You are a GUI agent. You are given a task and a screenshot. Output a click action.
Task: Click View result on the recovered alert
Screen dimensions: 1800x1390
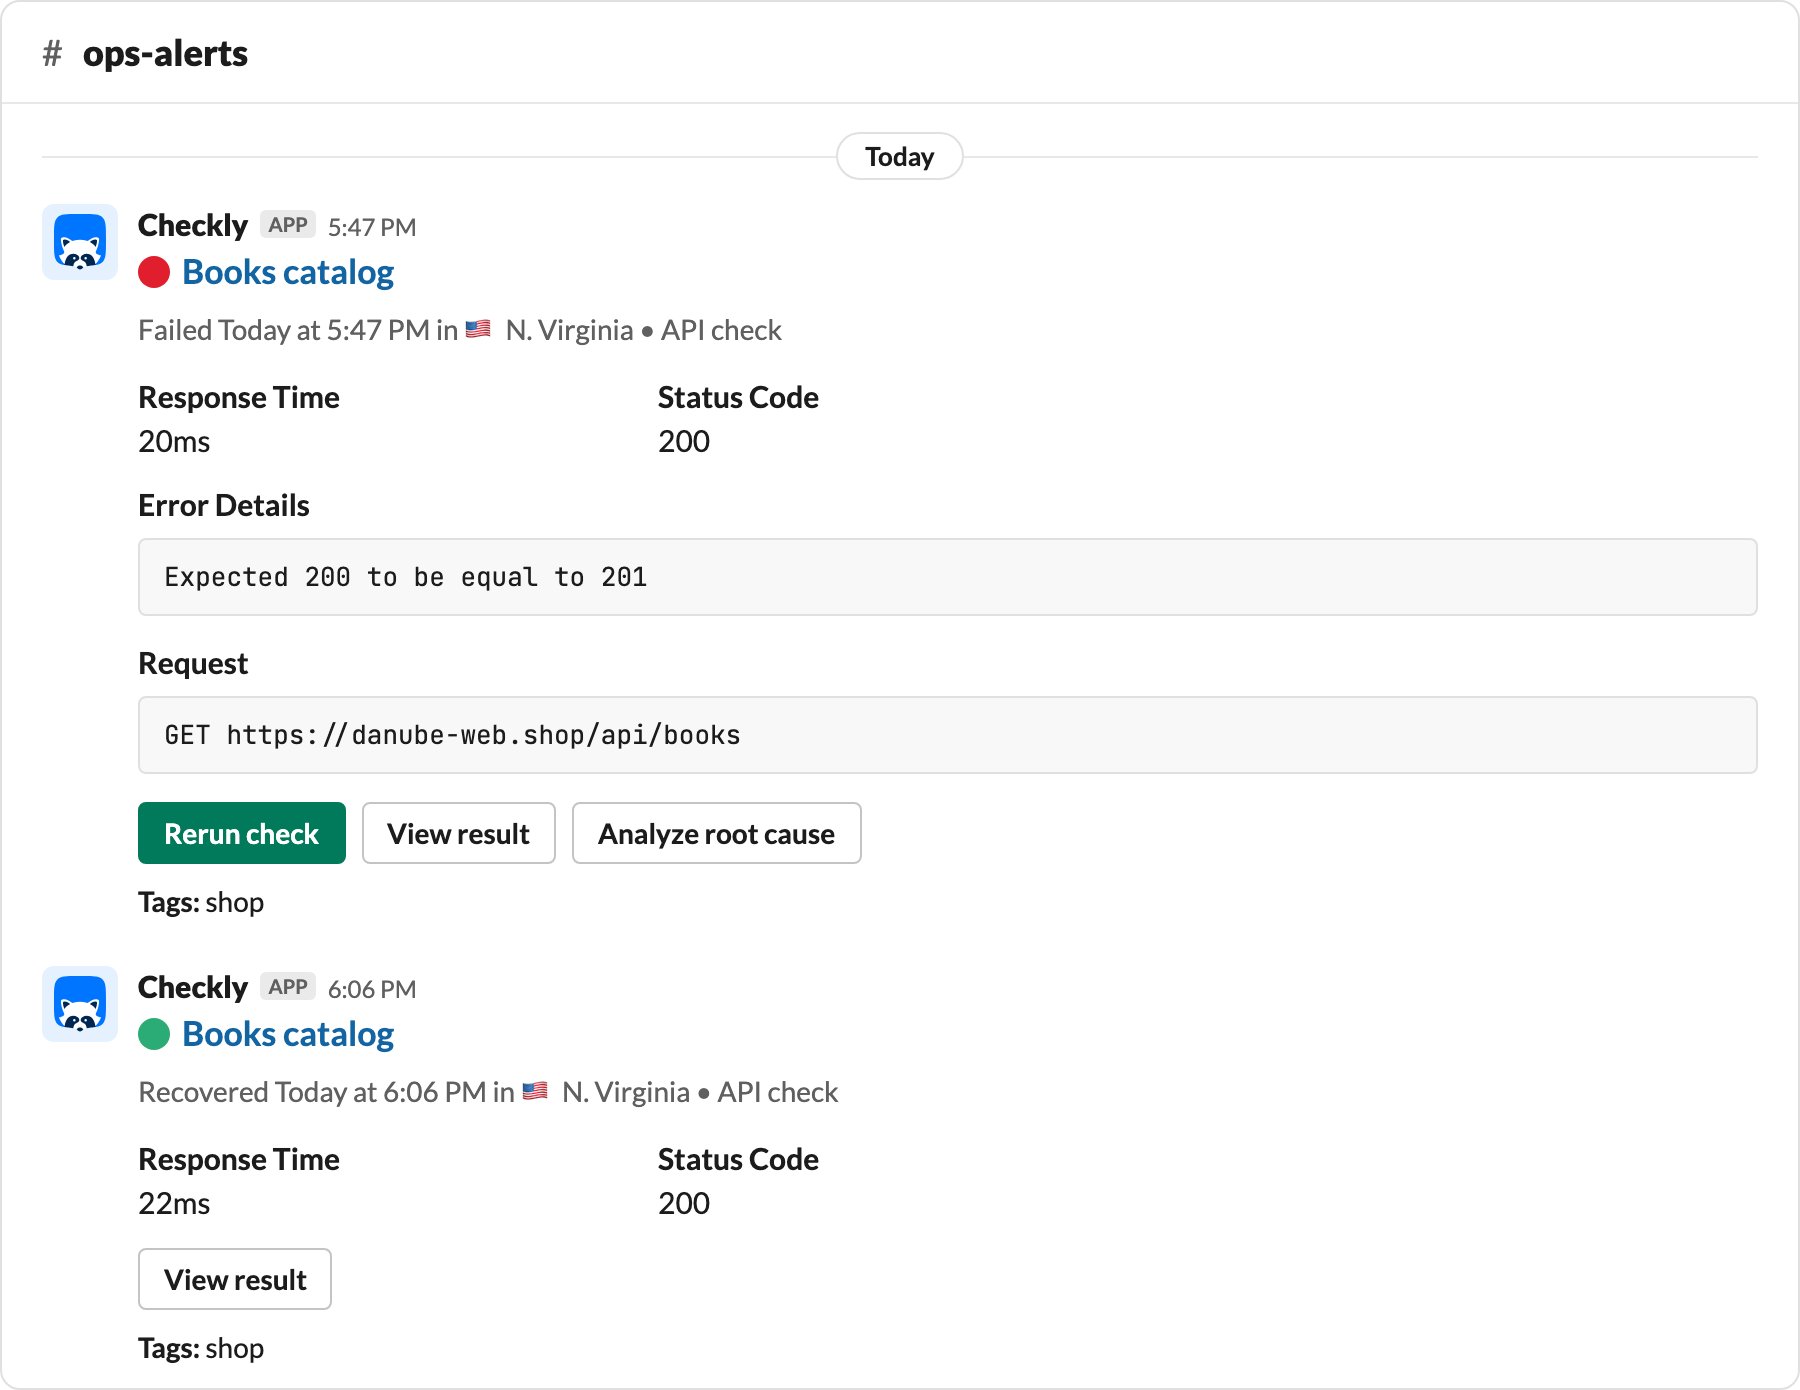click(235, 1279)
